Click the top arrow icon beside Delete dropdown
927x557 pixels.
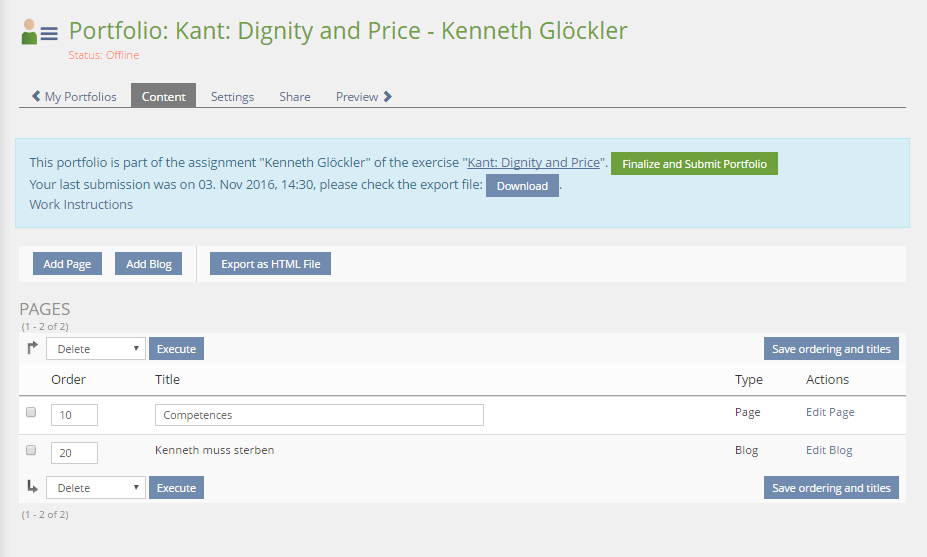[x=32, y=348]
